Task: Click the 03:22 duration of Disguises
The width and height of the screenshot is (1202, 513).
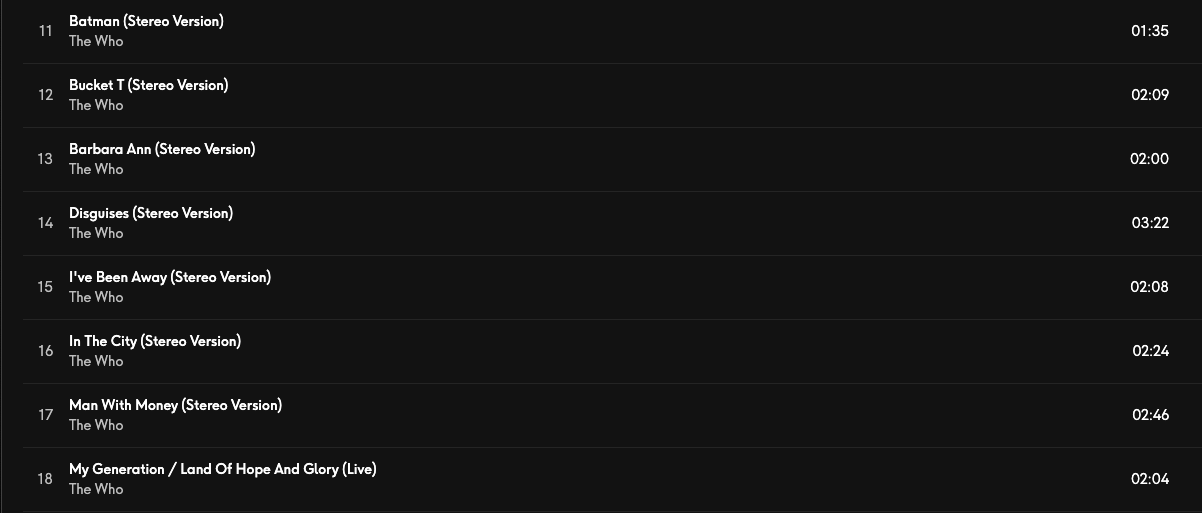Action: 1150,223
